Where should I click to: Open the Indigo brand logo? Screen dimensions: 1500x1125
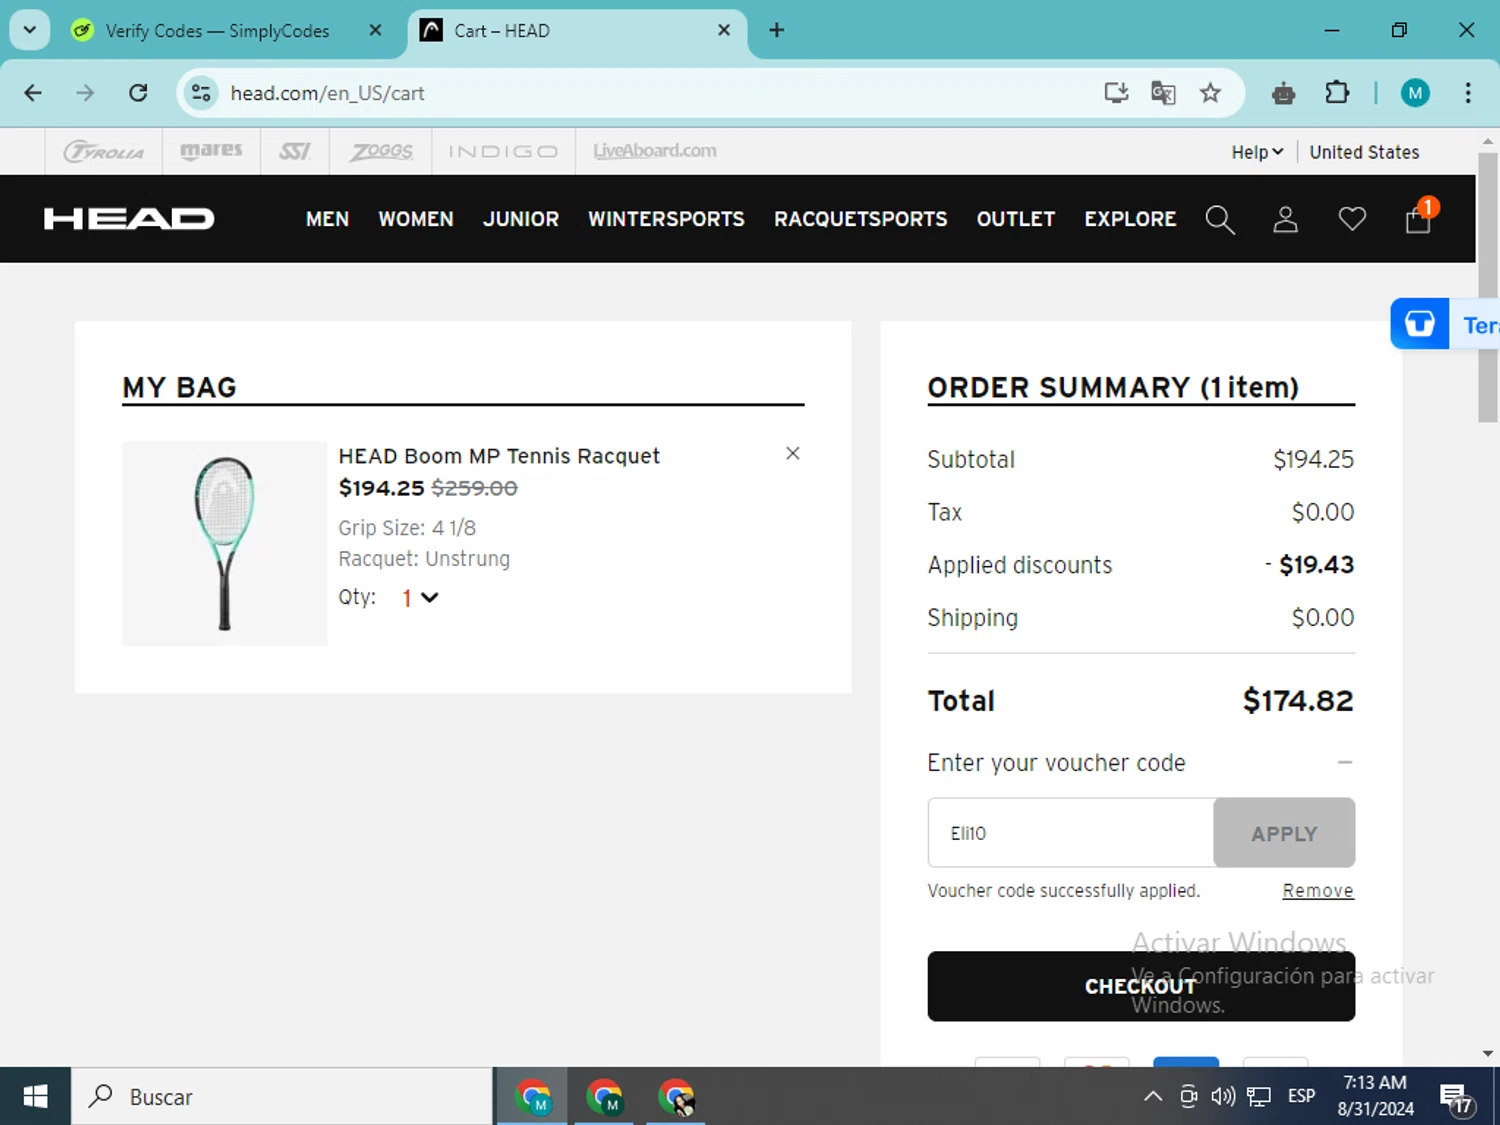pyautogui.click(x=503, y=151)
